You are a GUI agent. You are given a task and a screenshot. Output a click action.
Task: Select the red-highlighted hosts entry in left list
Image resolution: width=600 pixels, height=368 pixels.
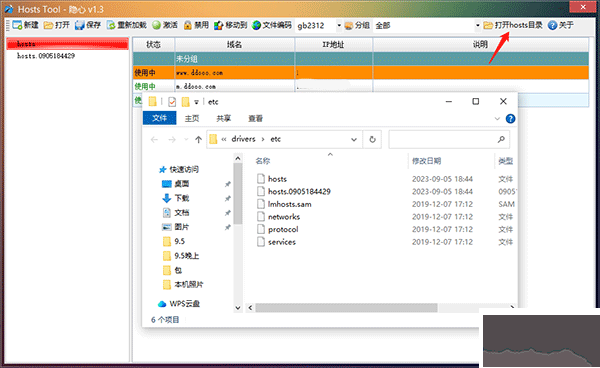(x=67, y=44)
